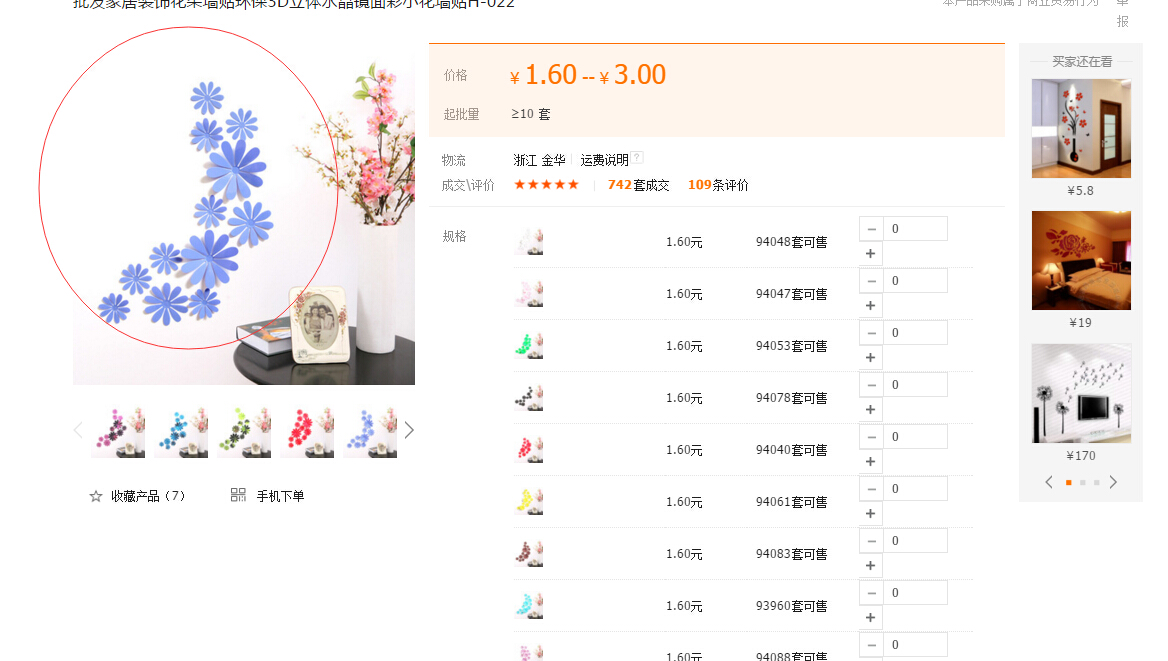Choose the cyan flower color variant swatch
The height and width of the screenshot is (661, 1168).
529,606
